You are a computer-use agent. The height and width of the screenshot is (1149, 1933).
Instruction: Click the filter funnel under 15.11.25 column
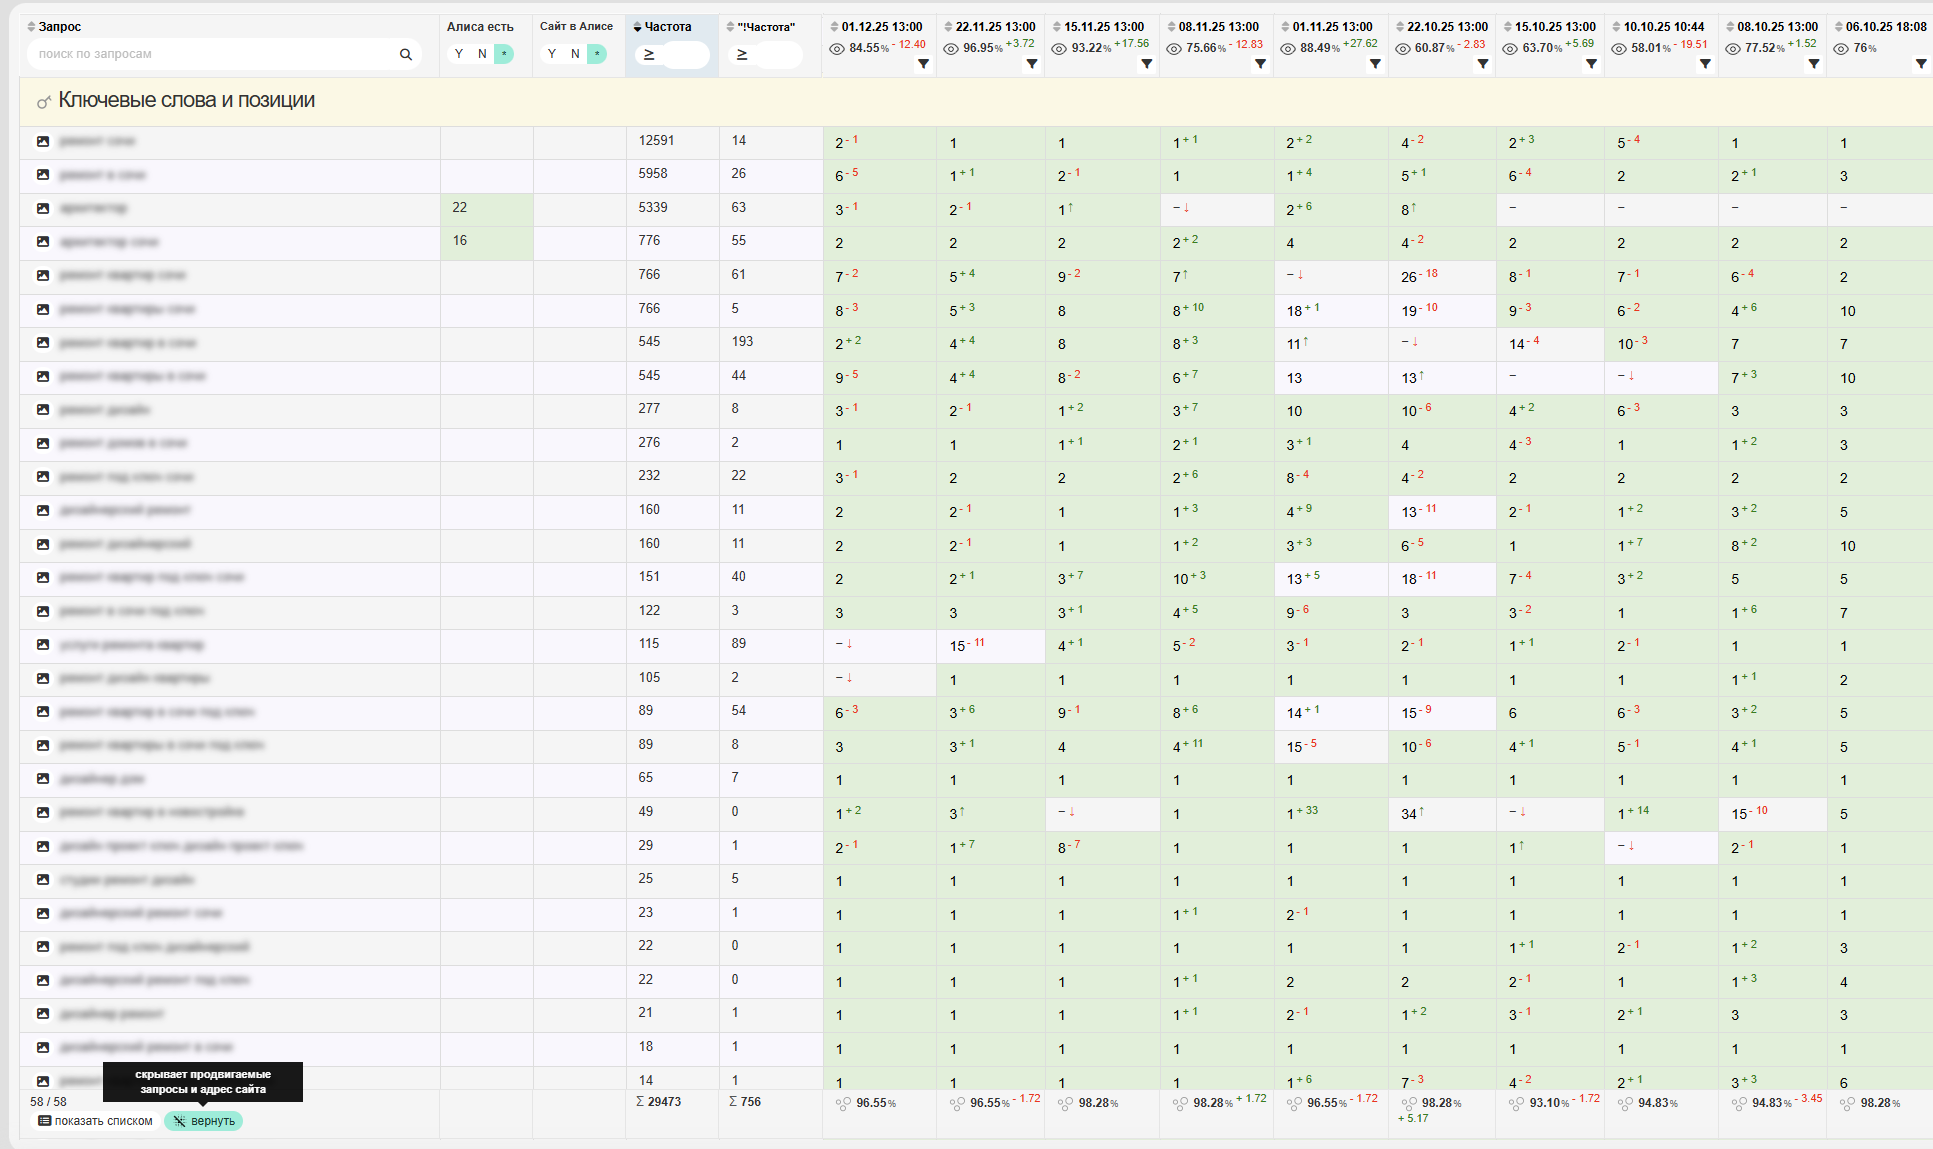pyautogui.click(x=1147, y=64)
